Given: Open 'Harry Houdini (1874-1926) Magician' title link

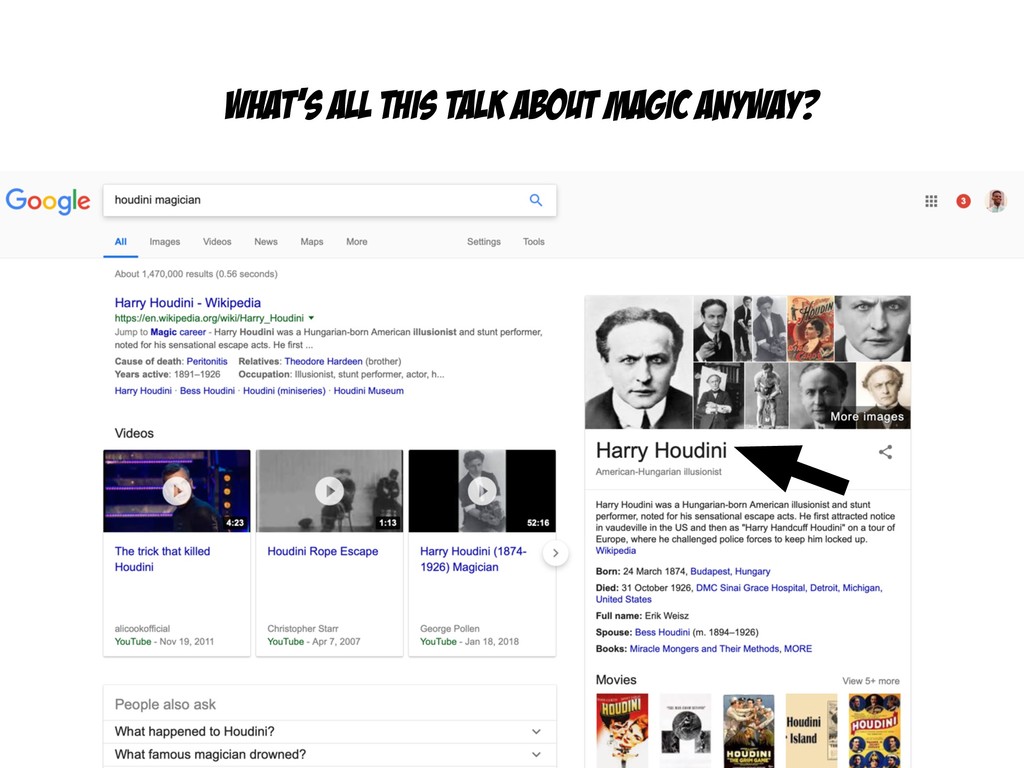Looking at the screenshot, I should click(x=473, y=559).
